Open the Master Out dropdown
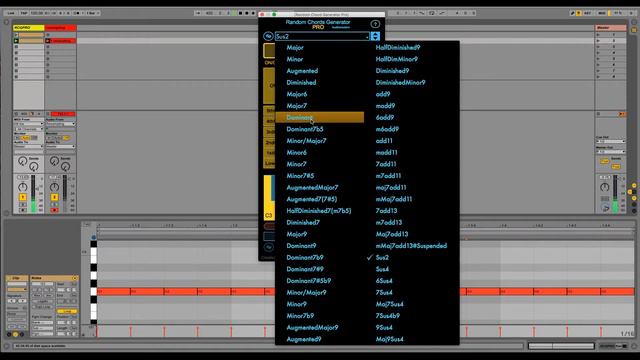Screen dimensions: 640x360 point(611,152)
